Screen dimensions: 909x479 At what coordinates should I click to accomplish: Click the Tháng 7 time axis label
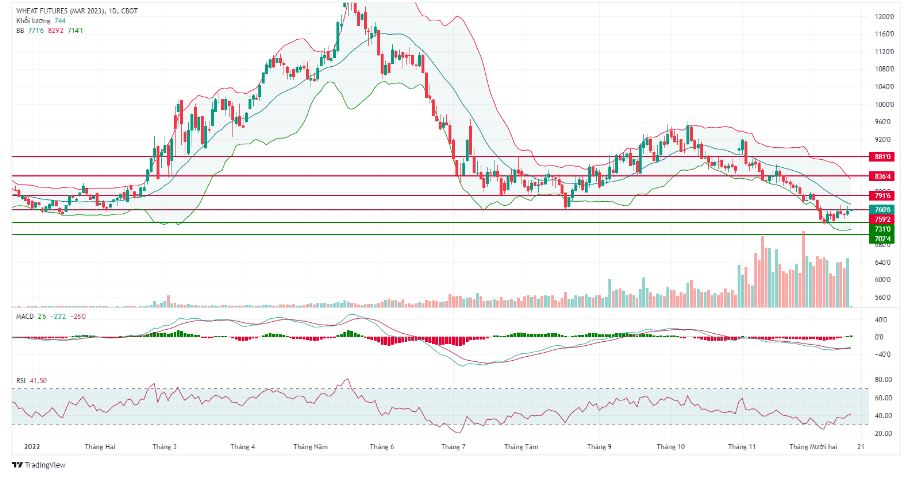(453, 447)
